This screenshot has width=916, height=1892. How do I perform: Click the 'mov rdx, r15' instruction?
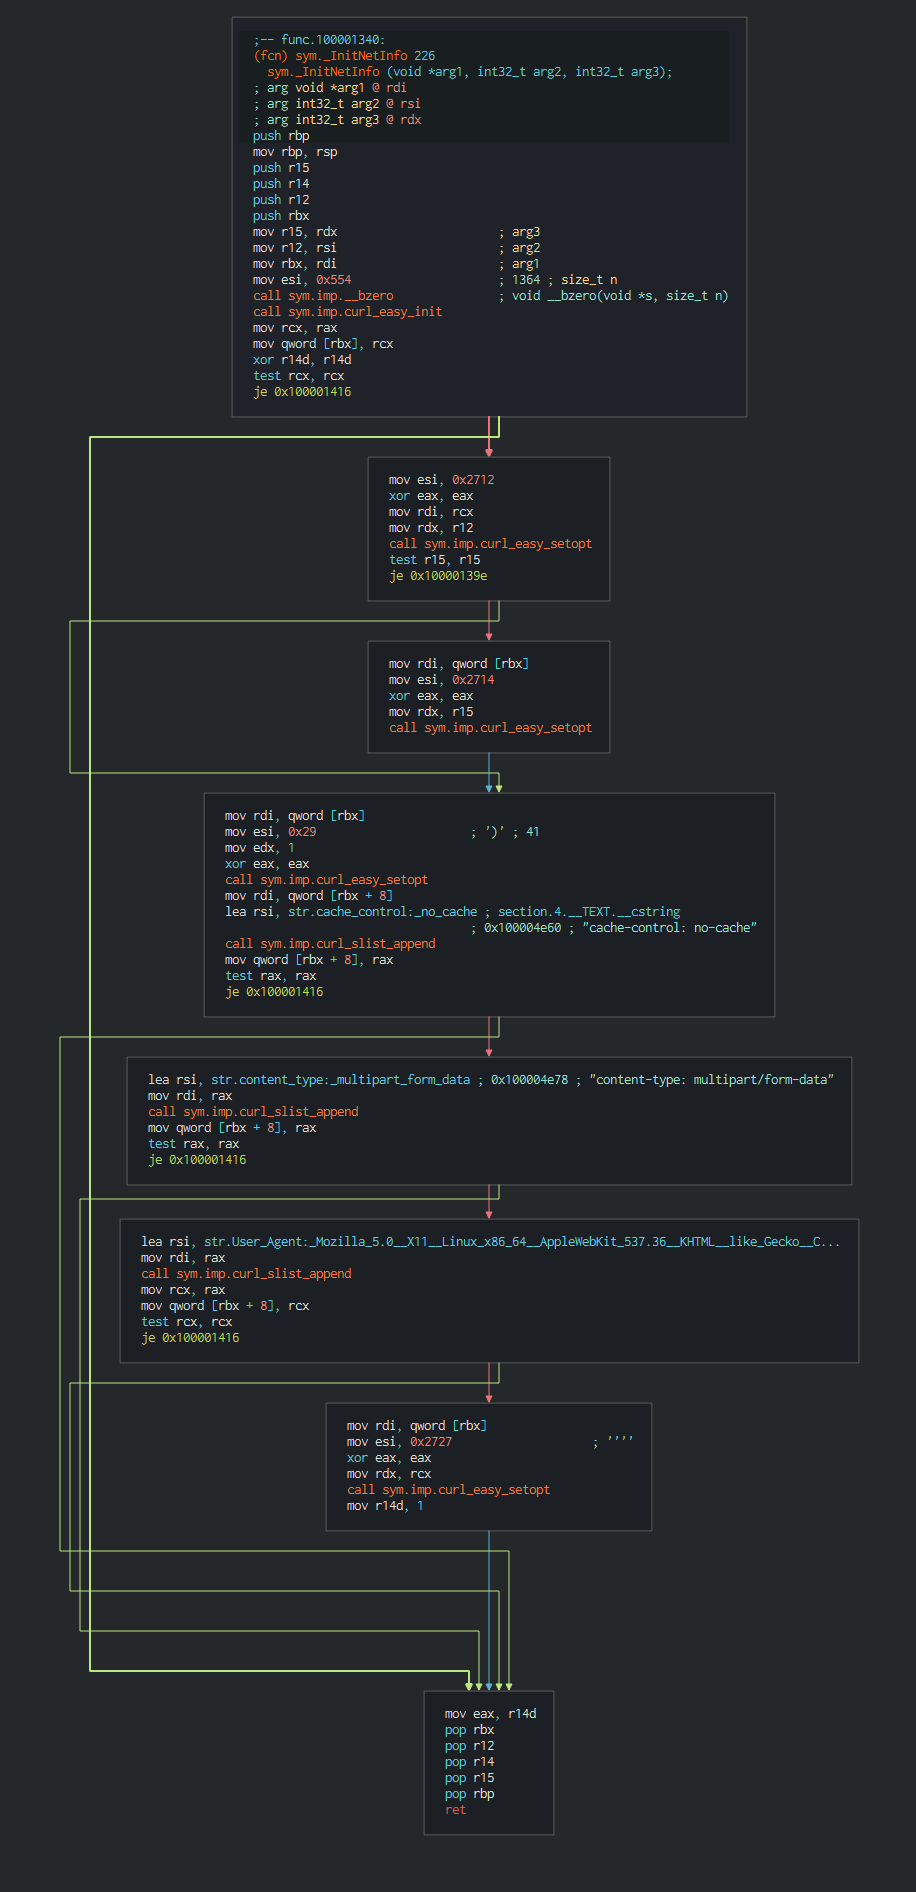pyautogui.click(x=431, y=712)
